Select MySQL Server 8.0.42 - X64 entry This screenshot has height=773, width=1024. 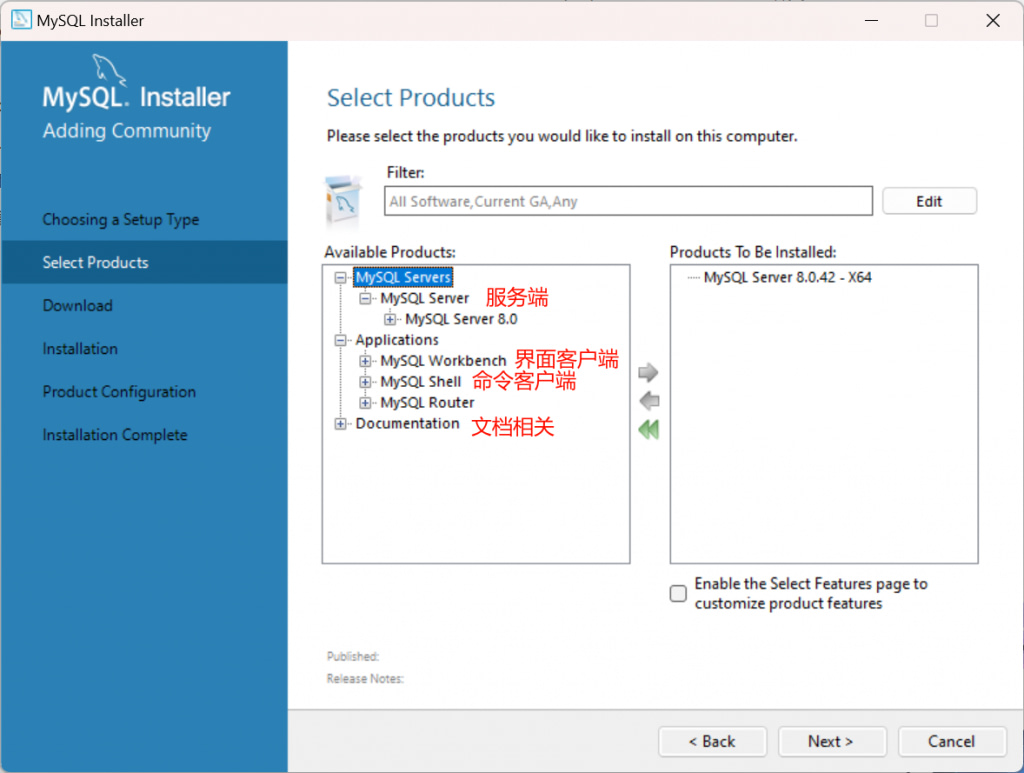click(x=787, y=278)
